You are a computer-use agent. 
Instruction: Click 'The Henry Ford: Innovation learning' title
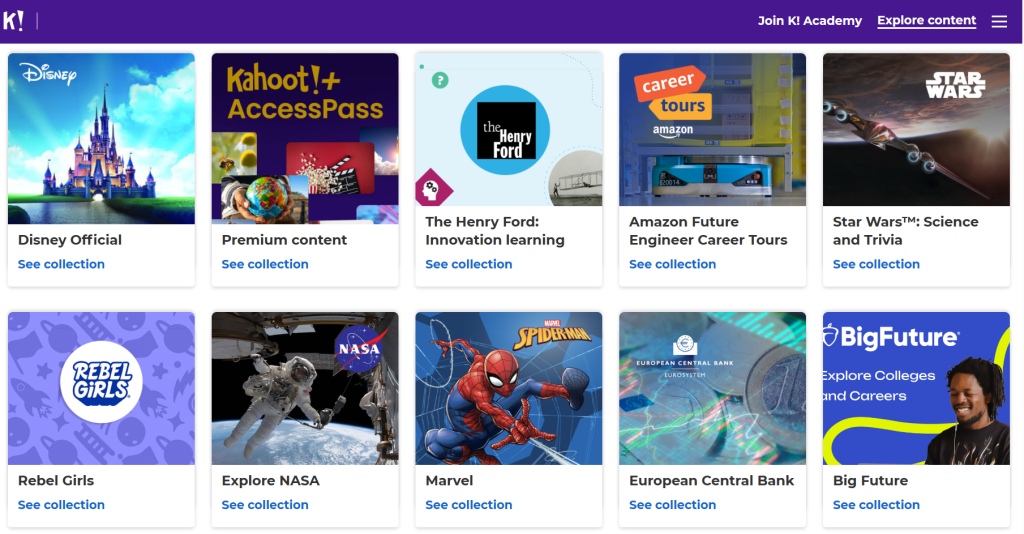click(495, 231)
